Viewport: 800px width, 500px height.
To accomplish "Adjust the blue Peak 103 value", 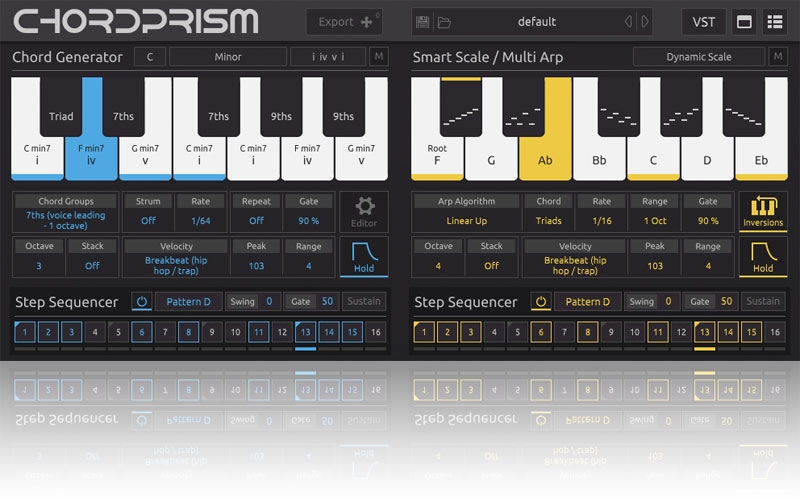I will pyautogui.click(x=256, y=265).
